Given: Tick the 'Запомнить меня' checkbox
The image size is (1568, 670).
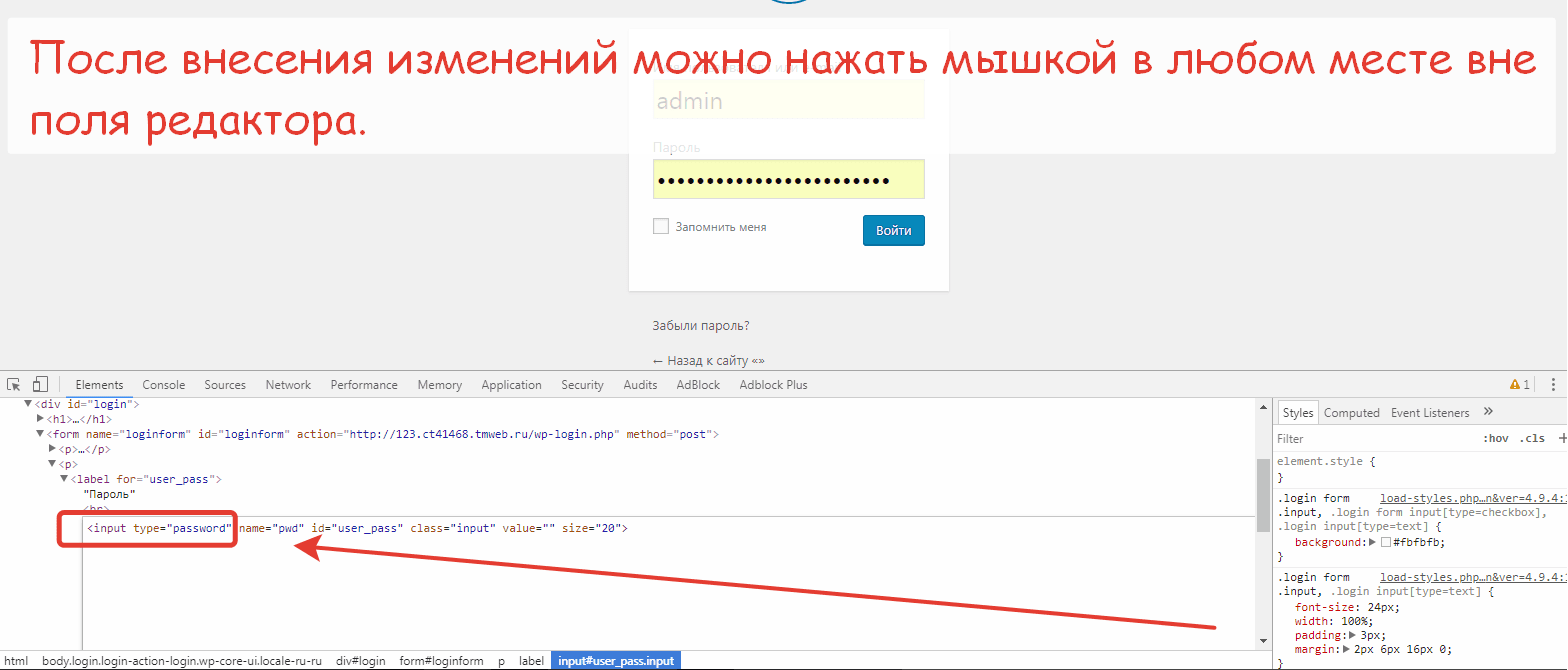Looking at the screenshot, I should click(661, 227).
